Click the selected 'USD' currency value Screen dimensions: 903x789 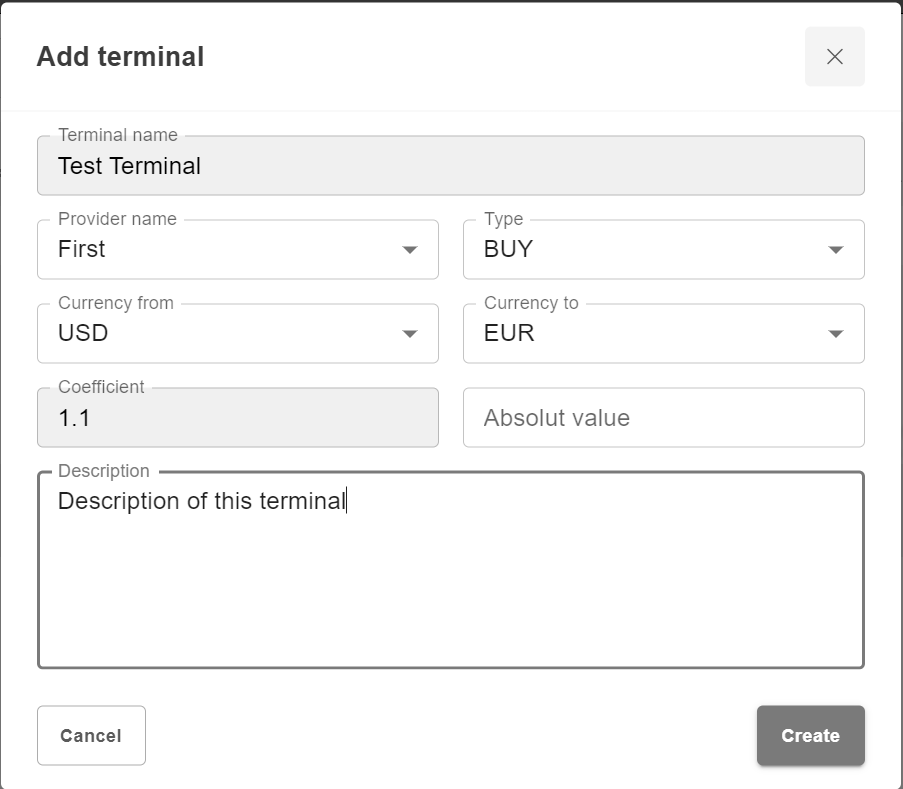83,334
